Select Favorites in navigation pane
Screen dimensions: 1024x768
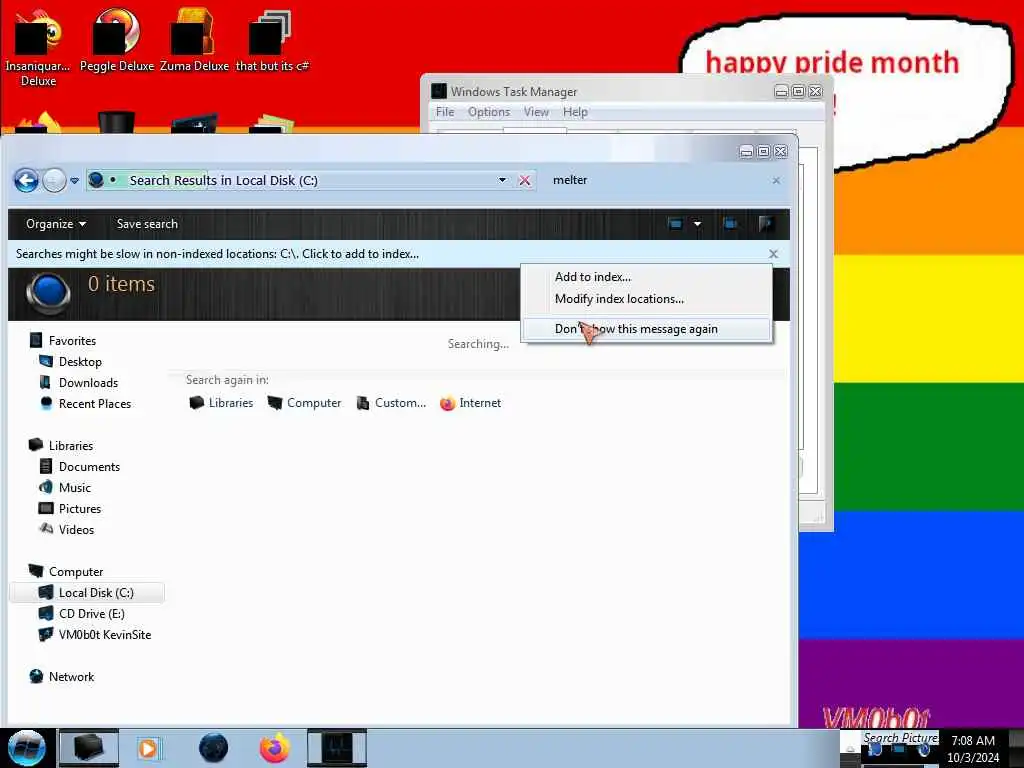click(63, 341)
